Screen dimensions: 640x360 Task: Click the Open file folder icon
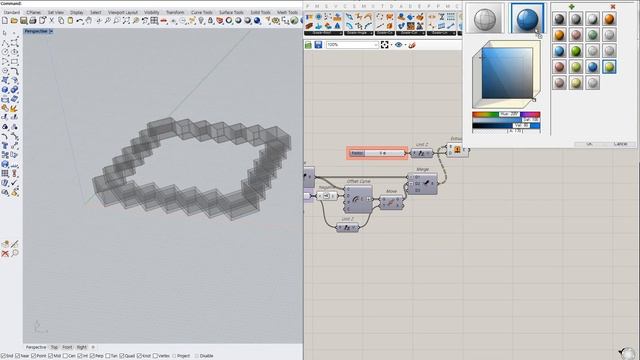point(14,20)
